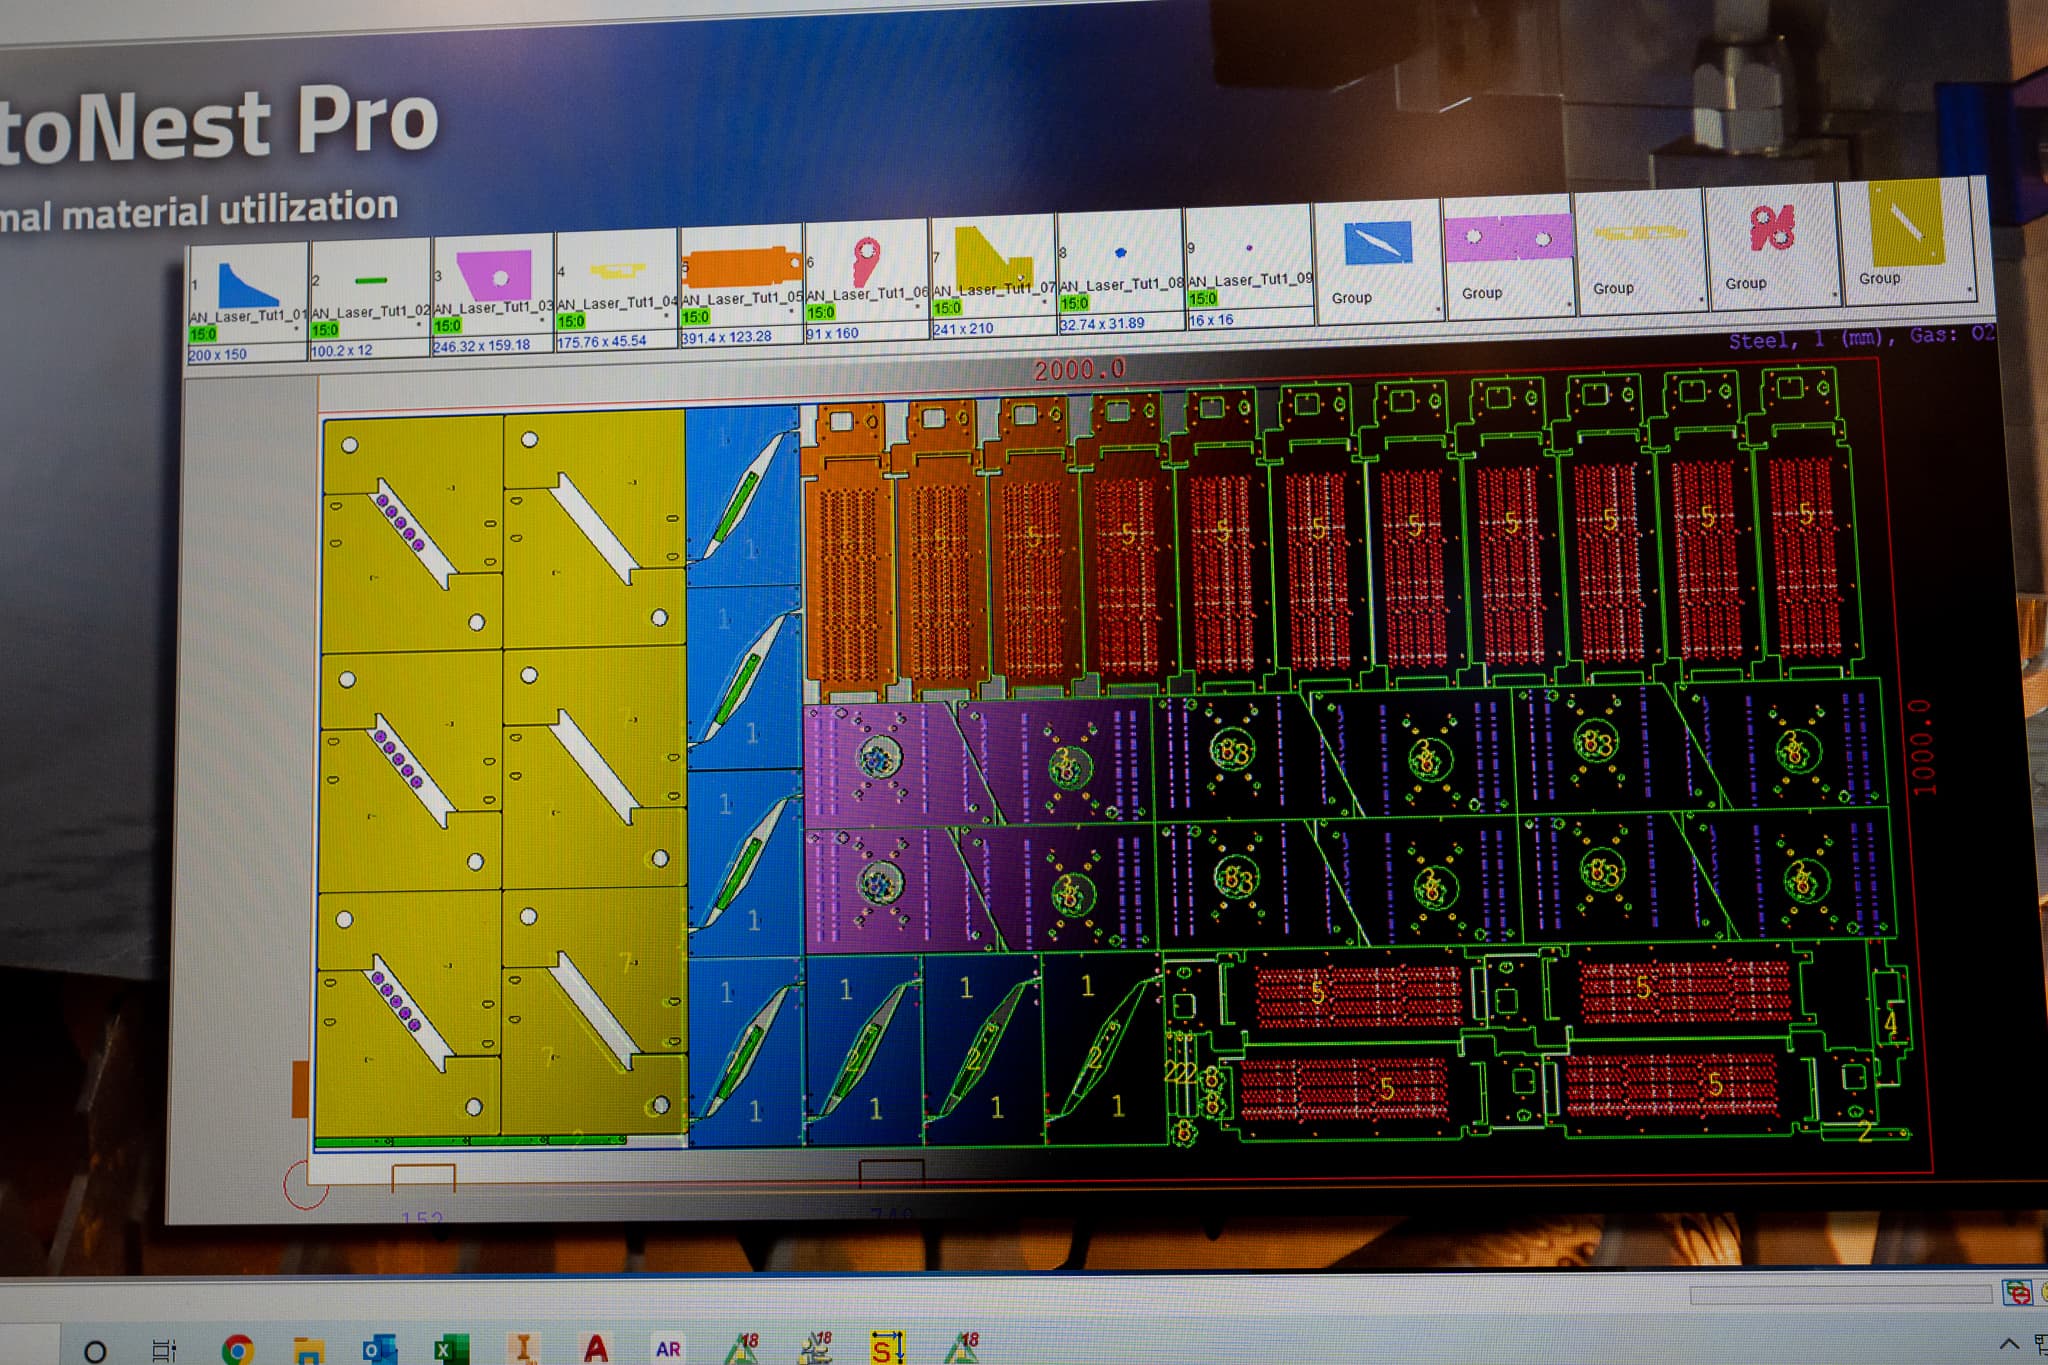Select part thumbnail AN_Laser_Tut1_03 pink plate
Image resolution: width=2048 pixels, height=1365 pixels.
click(x=492, y=273)
